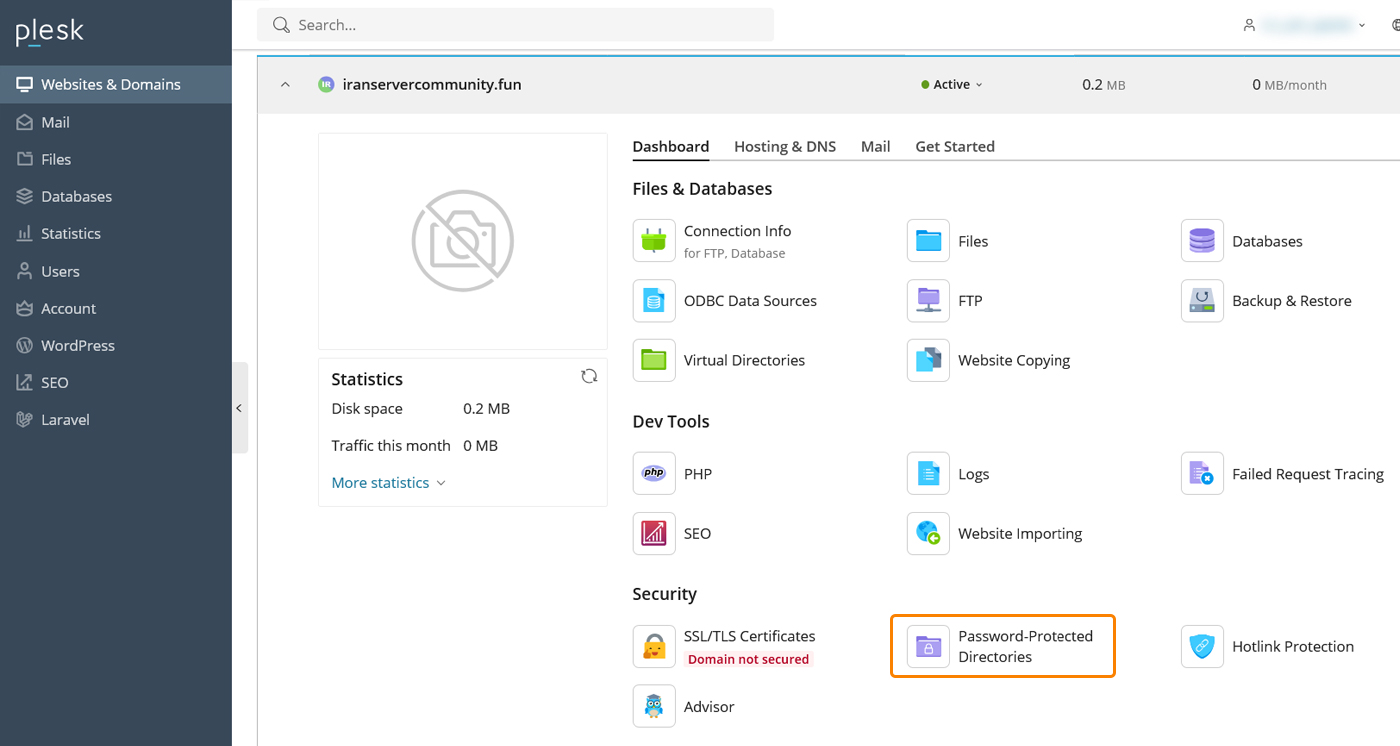Open the Backup & Restore icon
Image resolution: width=1400 pixels, height=746 pixels.
[1202, 301]
